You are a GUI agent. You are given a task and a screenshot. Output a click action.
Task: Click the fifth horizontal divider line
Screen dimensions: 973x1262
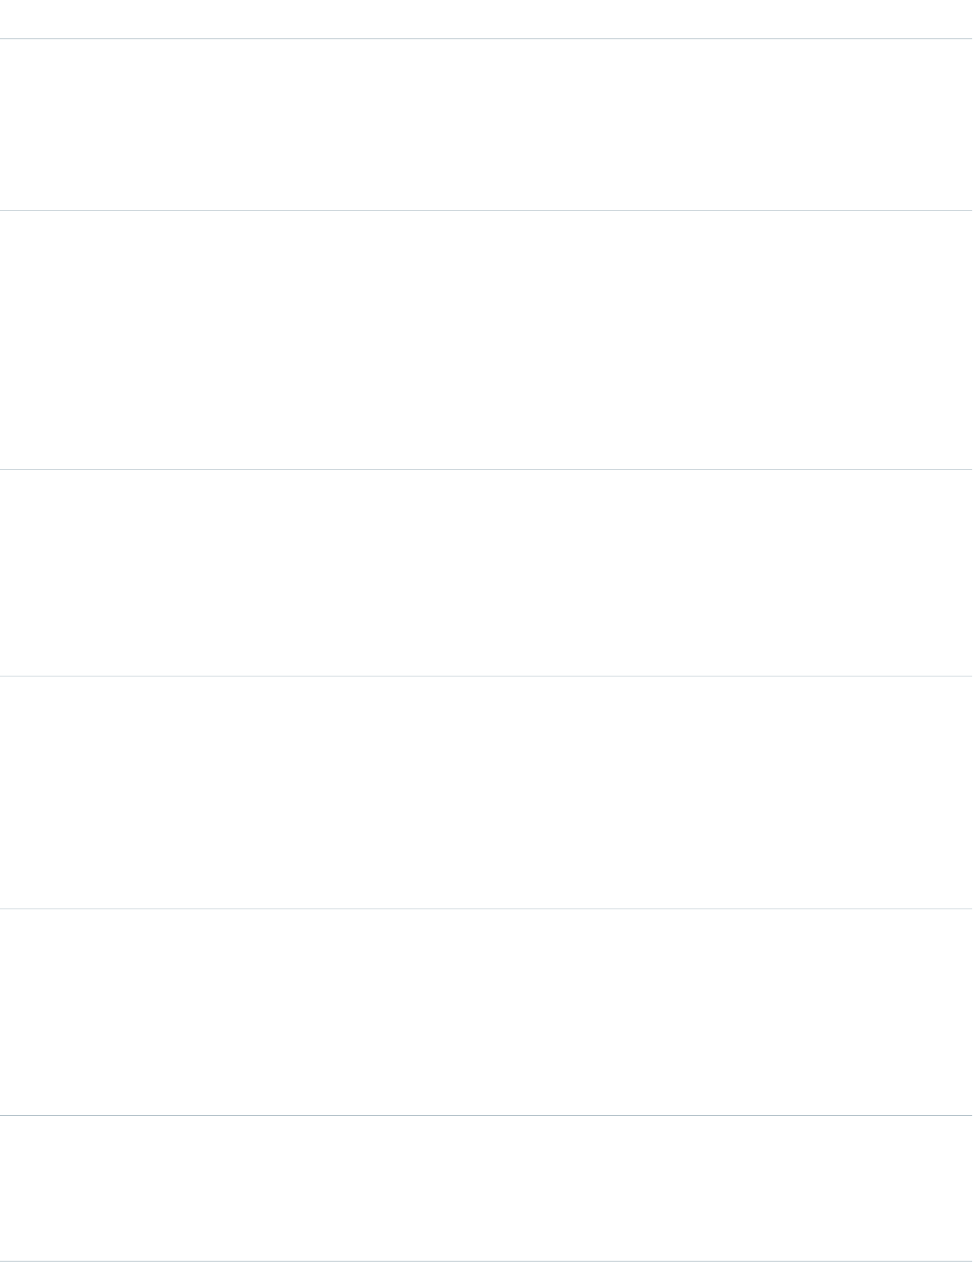(486, 908)
